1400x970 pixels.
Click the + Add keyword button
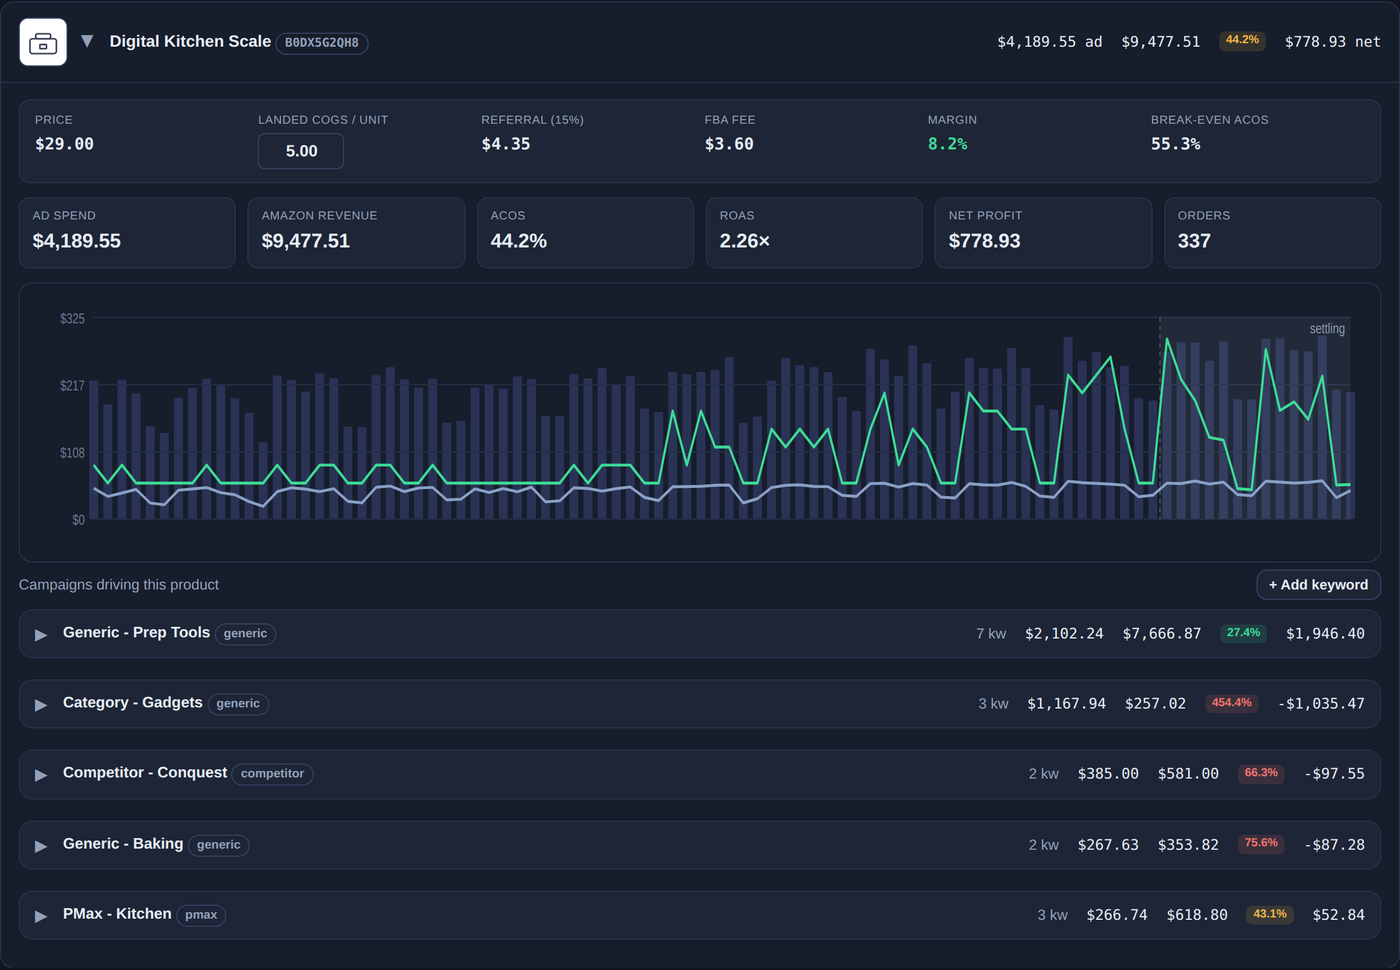(x=1318, y=585)
